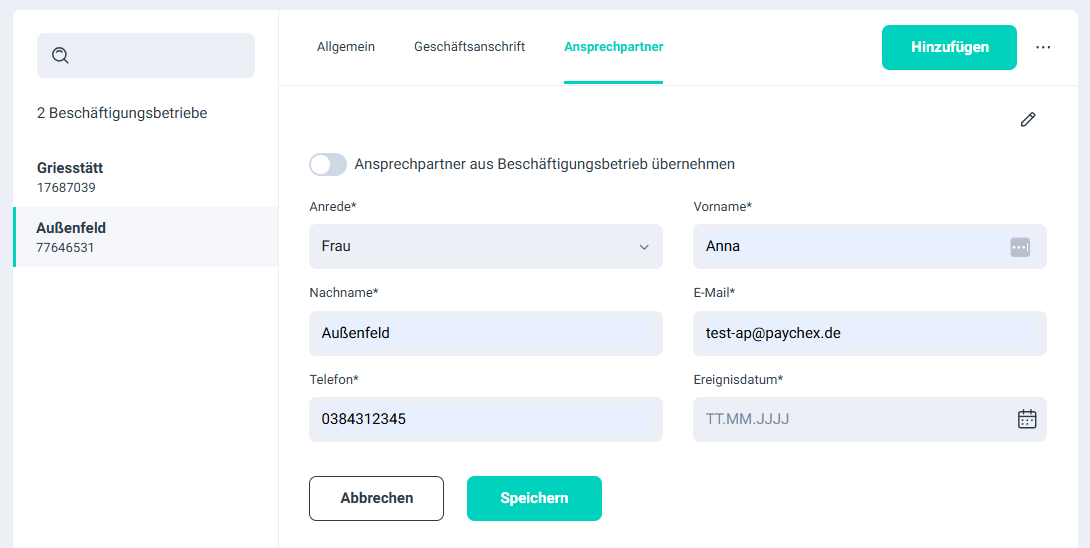Click the chevron arrow in Anrede field
1090x548 pixels.
644,247
